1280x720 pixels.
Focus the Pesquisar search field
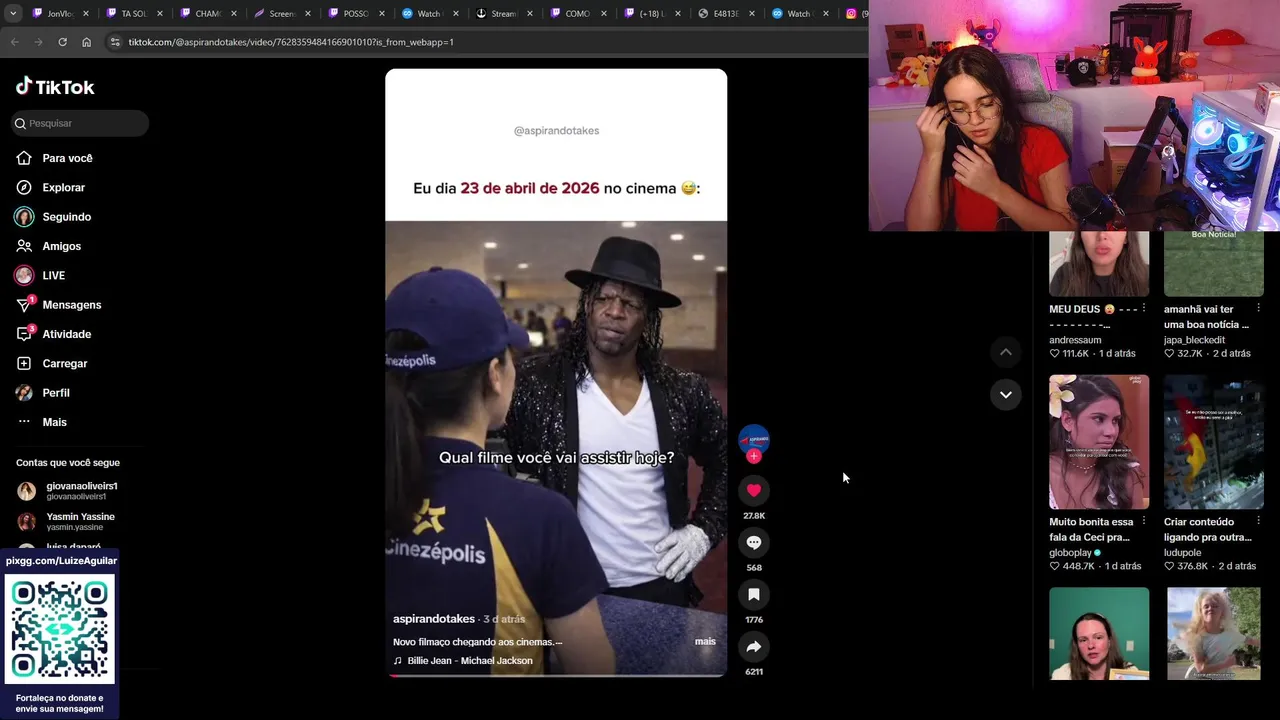click(x=79, y=123)
